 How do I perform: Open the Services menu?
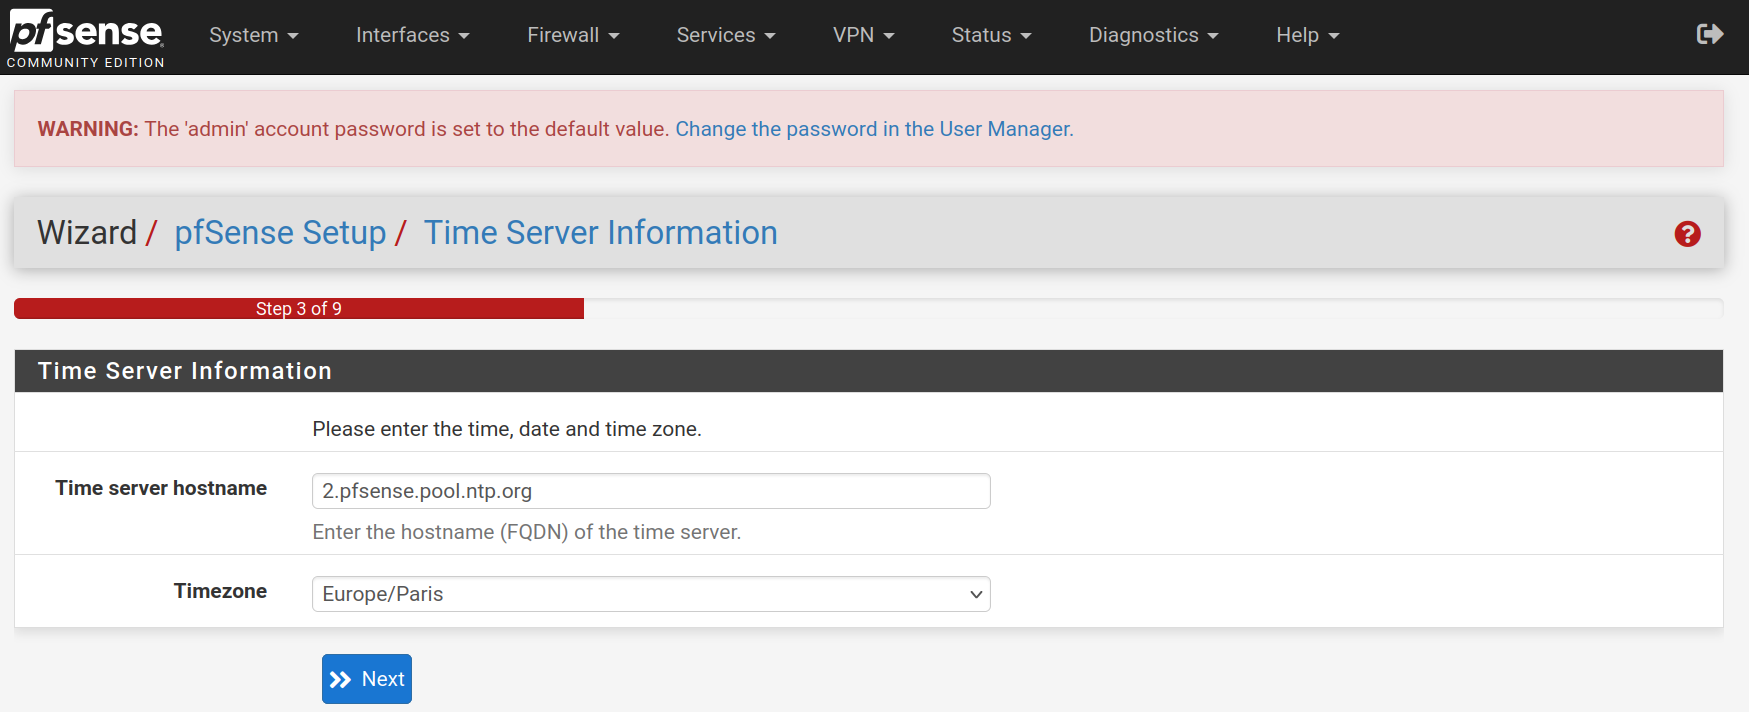(x=726, y=35)
